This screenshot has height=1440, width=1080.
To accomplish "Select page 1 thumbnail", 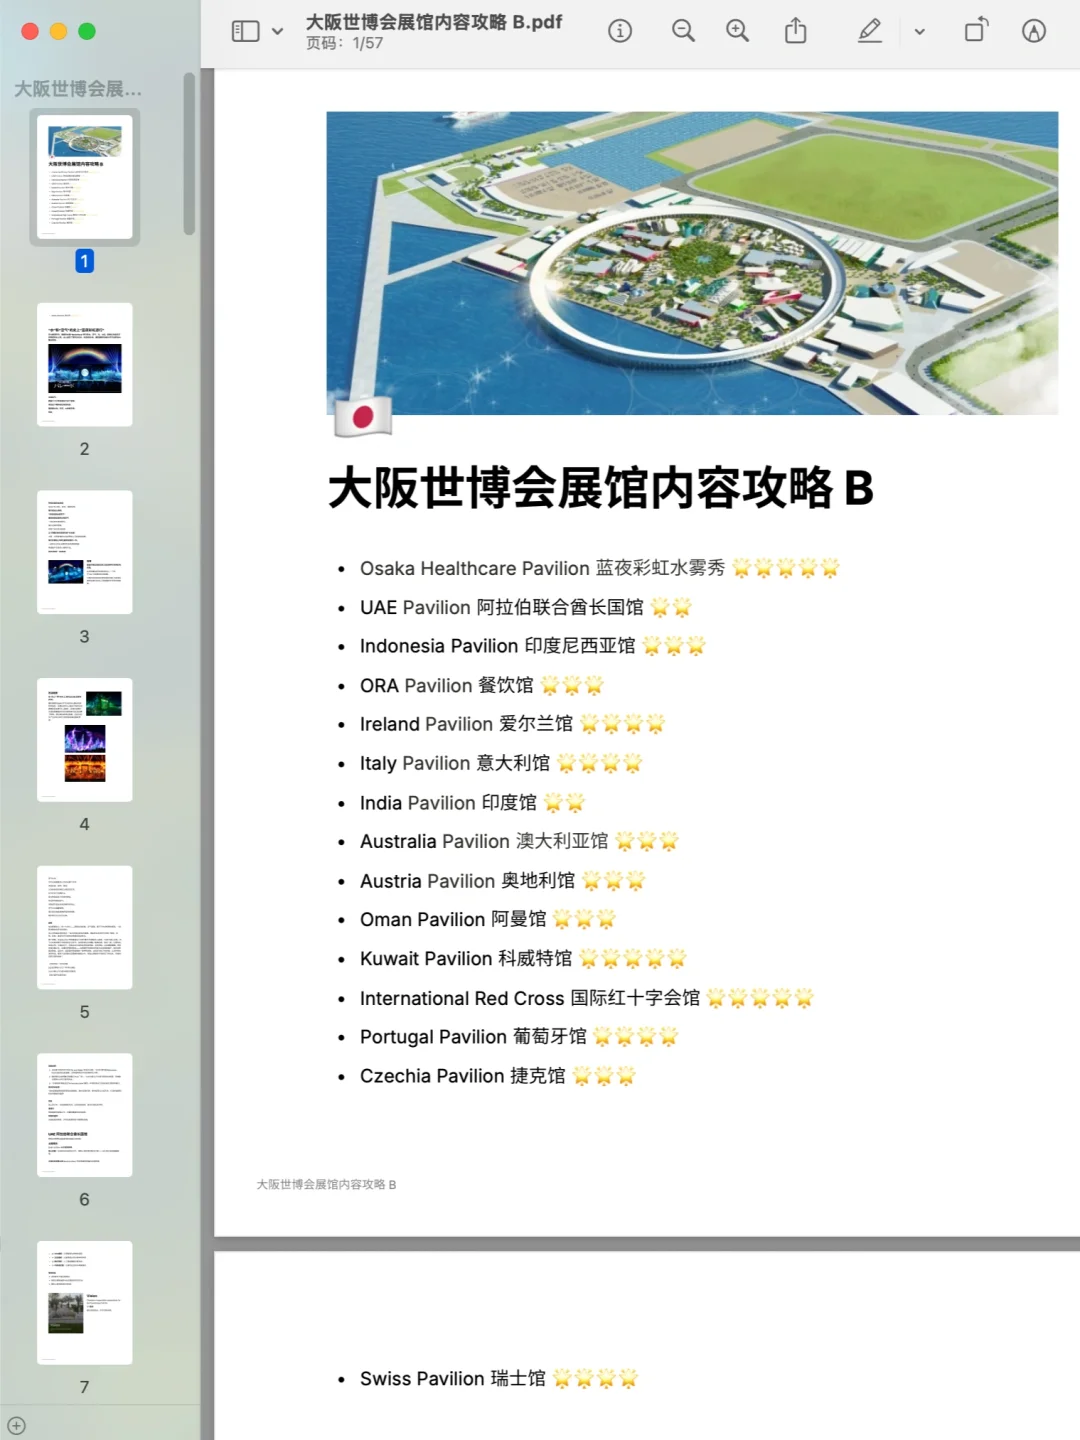I will 85,176.
